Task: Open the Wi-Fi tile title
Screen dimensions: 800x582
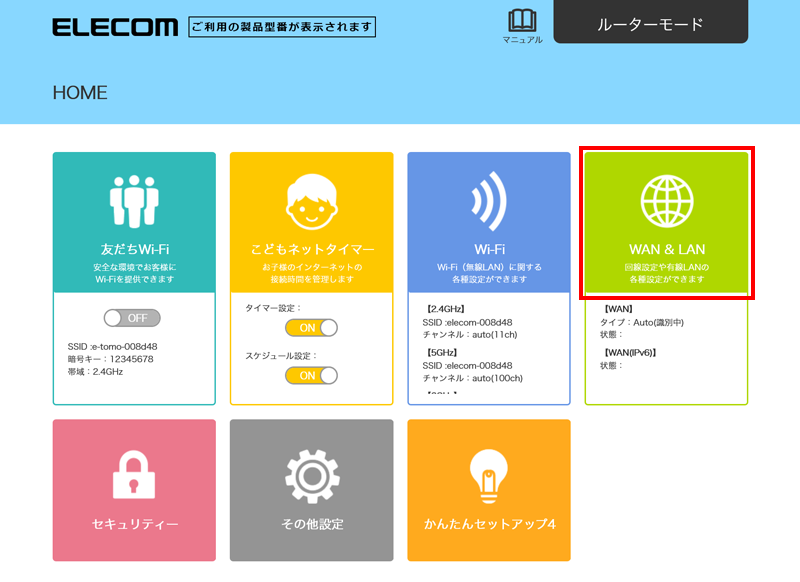Action: coord(489,249)
